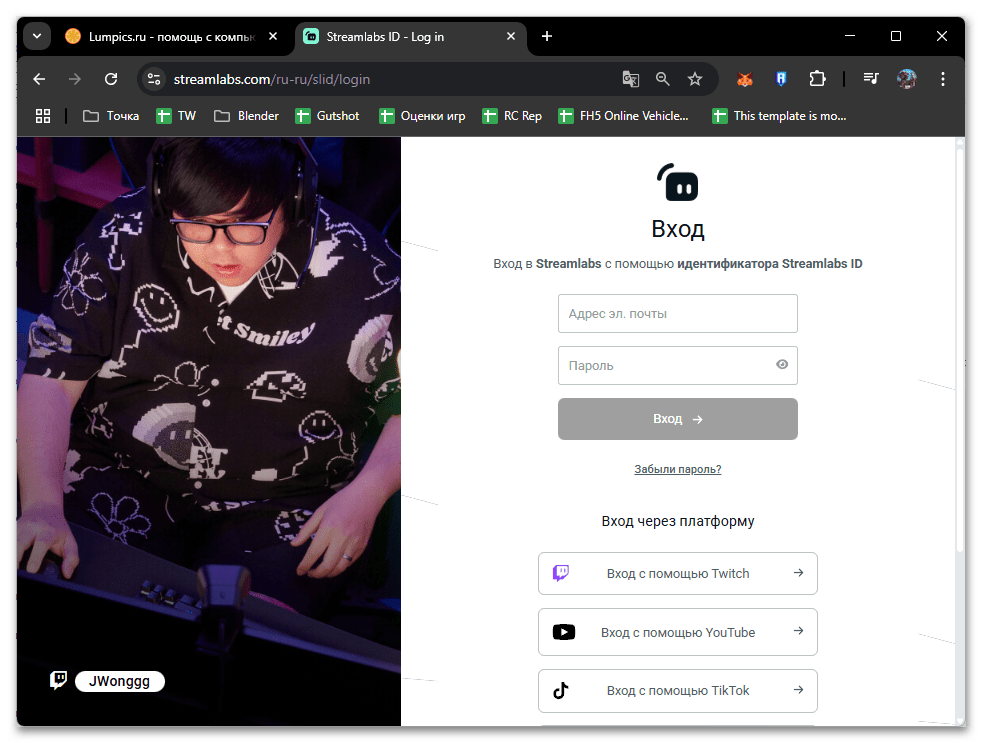Click the page vertical scrollbar
The image size is (982, 743).
tap(959, 348)
